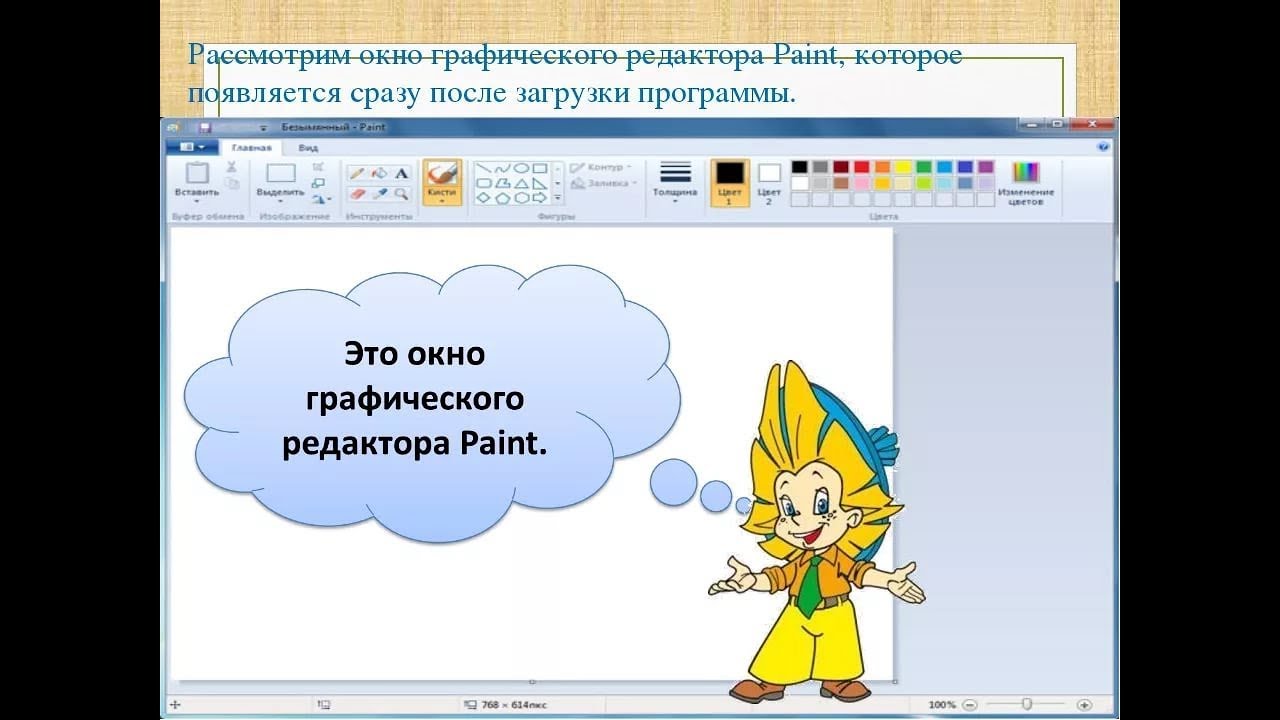The height and width of the screenshot is (720, 1280).
Task: Click the white drawing canvas area
Action: 531,455
